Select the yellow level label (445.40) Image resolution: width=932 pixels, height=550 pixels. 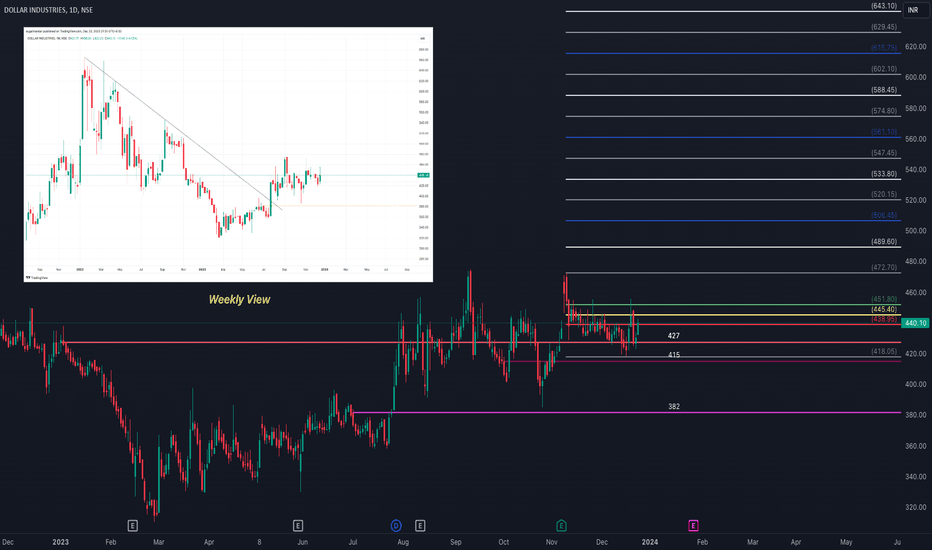pos(884,309)
